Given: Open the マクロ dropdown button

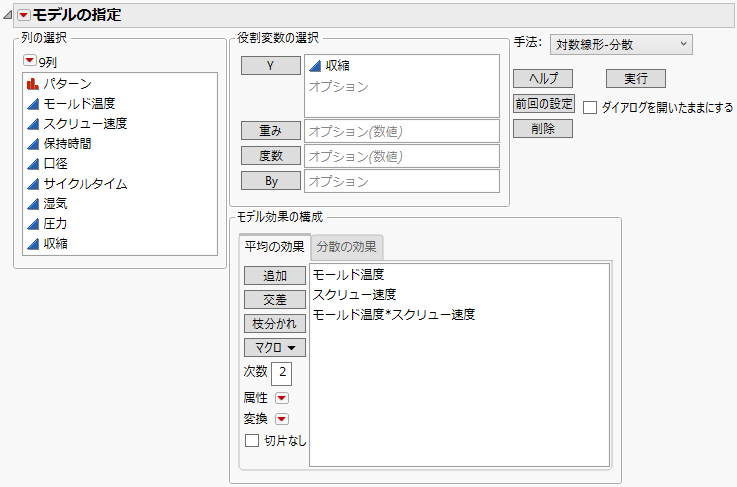Looking at the screenshot, I should [x=275, y=347].
